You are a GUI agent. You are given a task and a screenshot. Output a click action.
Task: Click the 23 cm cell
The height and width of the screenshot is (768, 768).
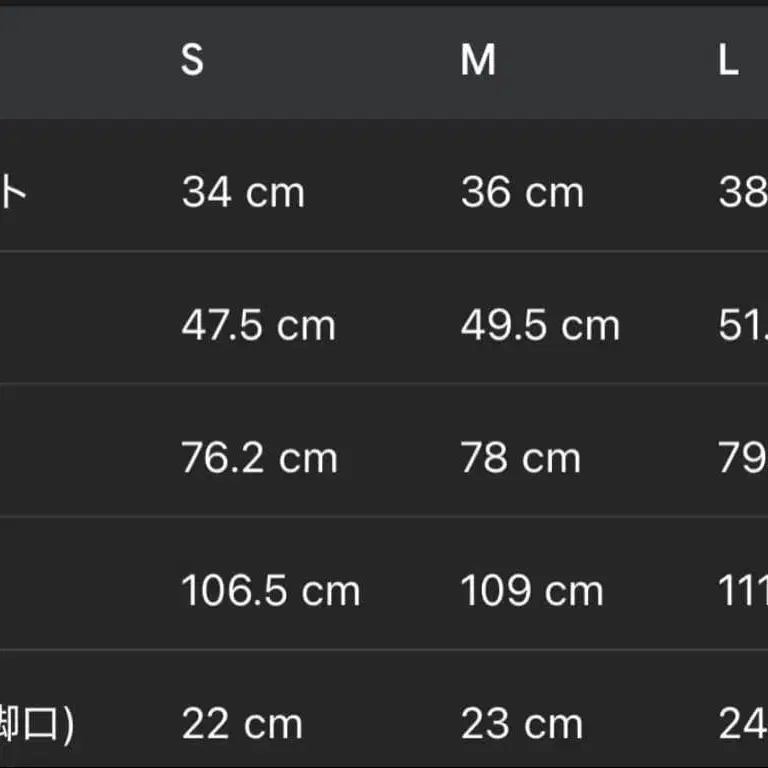coord(522,724)
